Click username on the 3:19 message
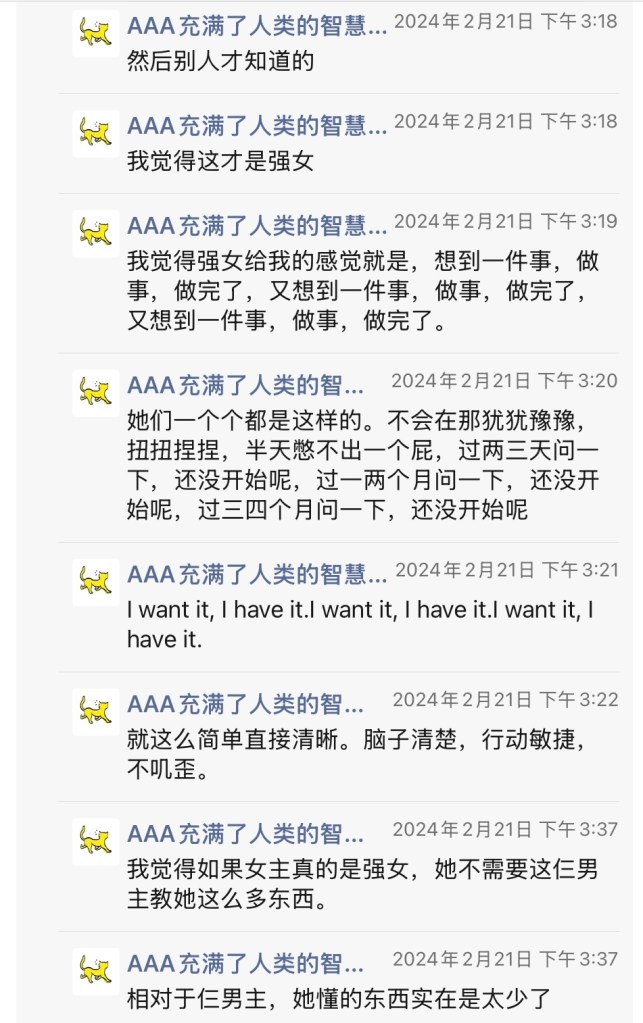The height and width of the screenshot is (1023, 643). point(256,226)
